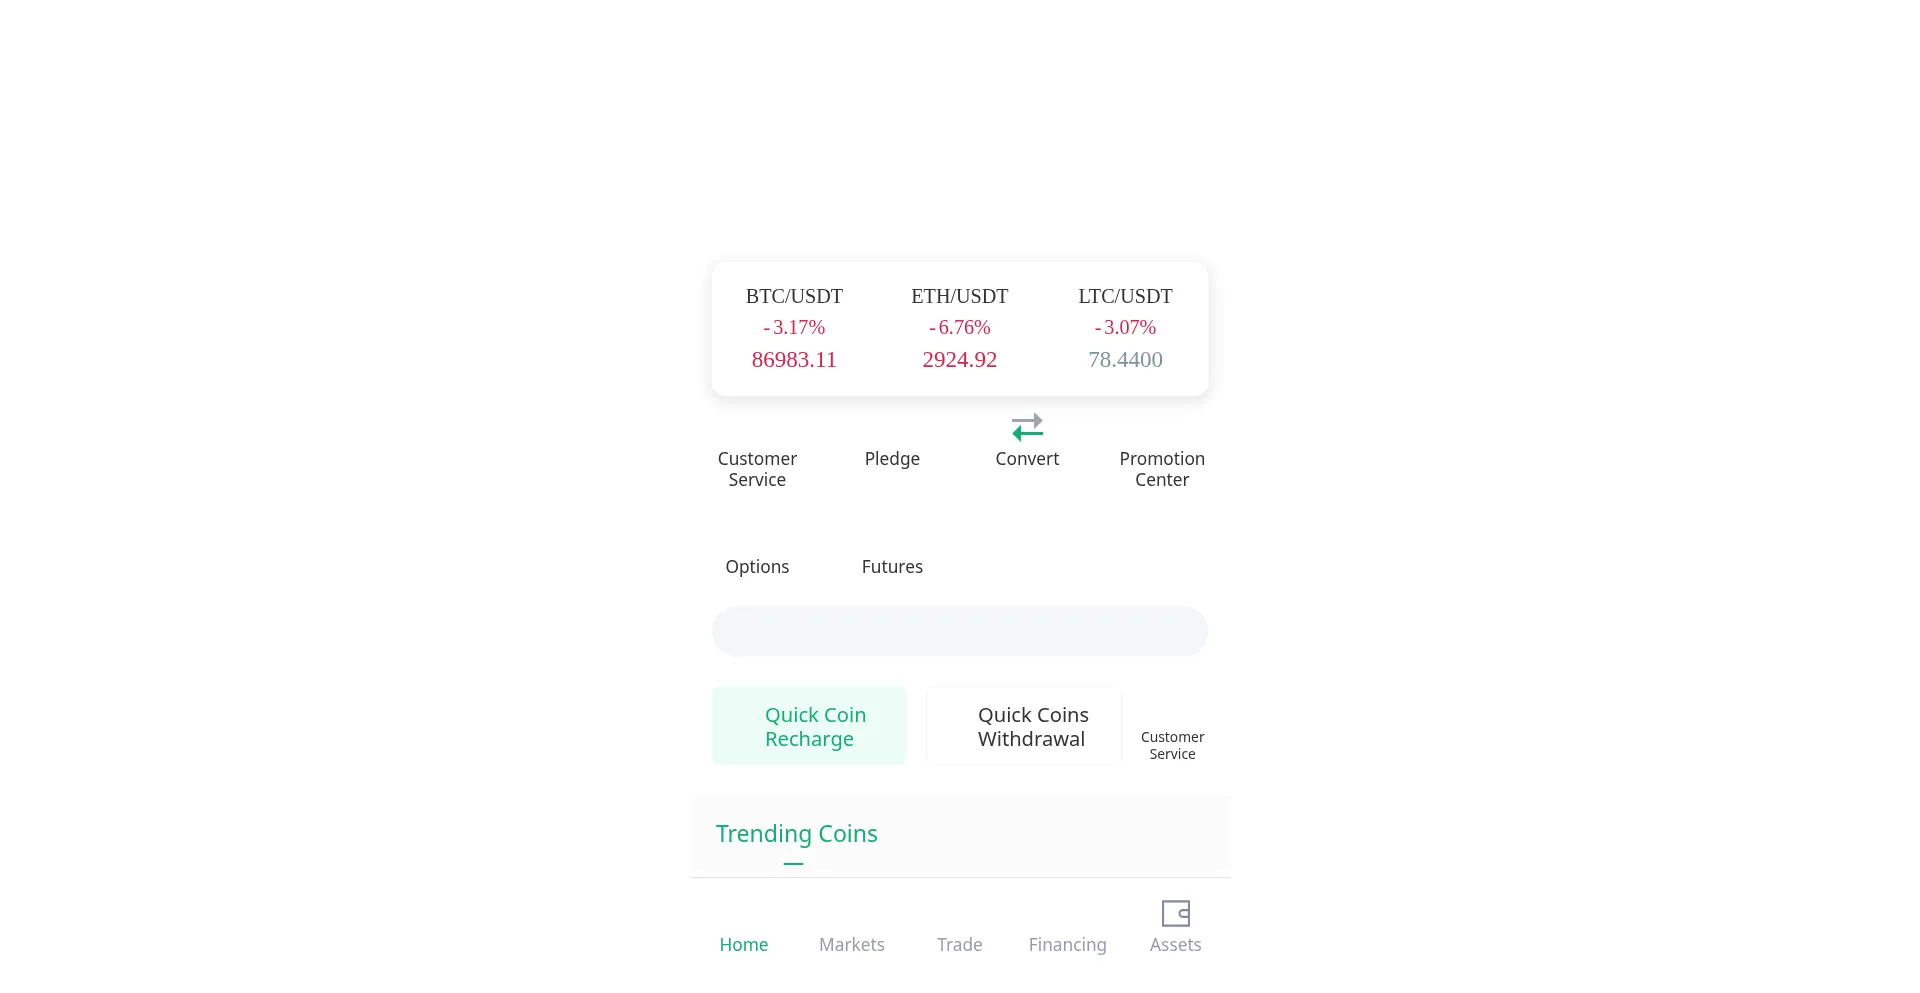
Task: Open the ETH/USDT ticker
Action: (x=959, y=296)
